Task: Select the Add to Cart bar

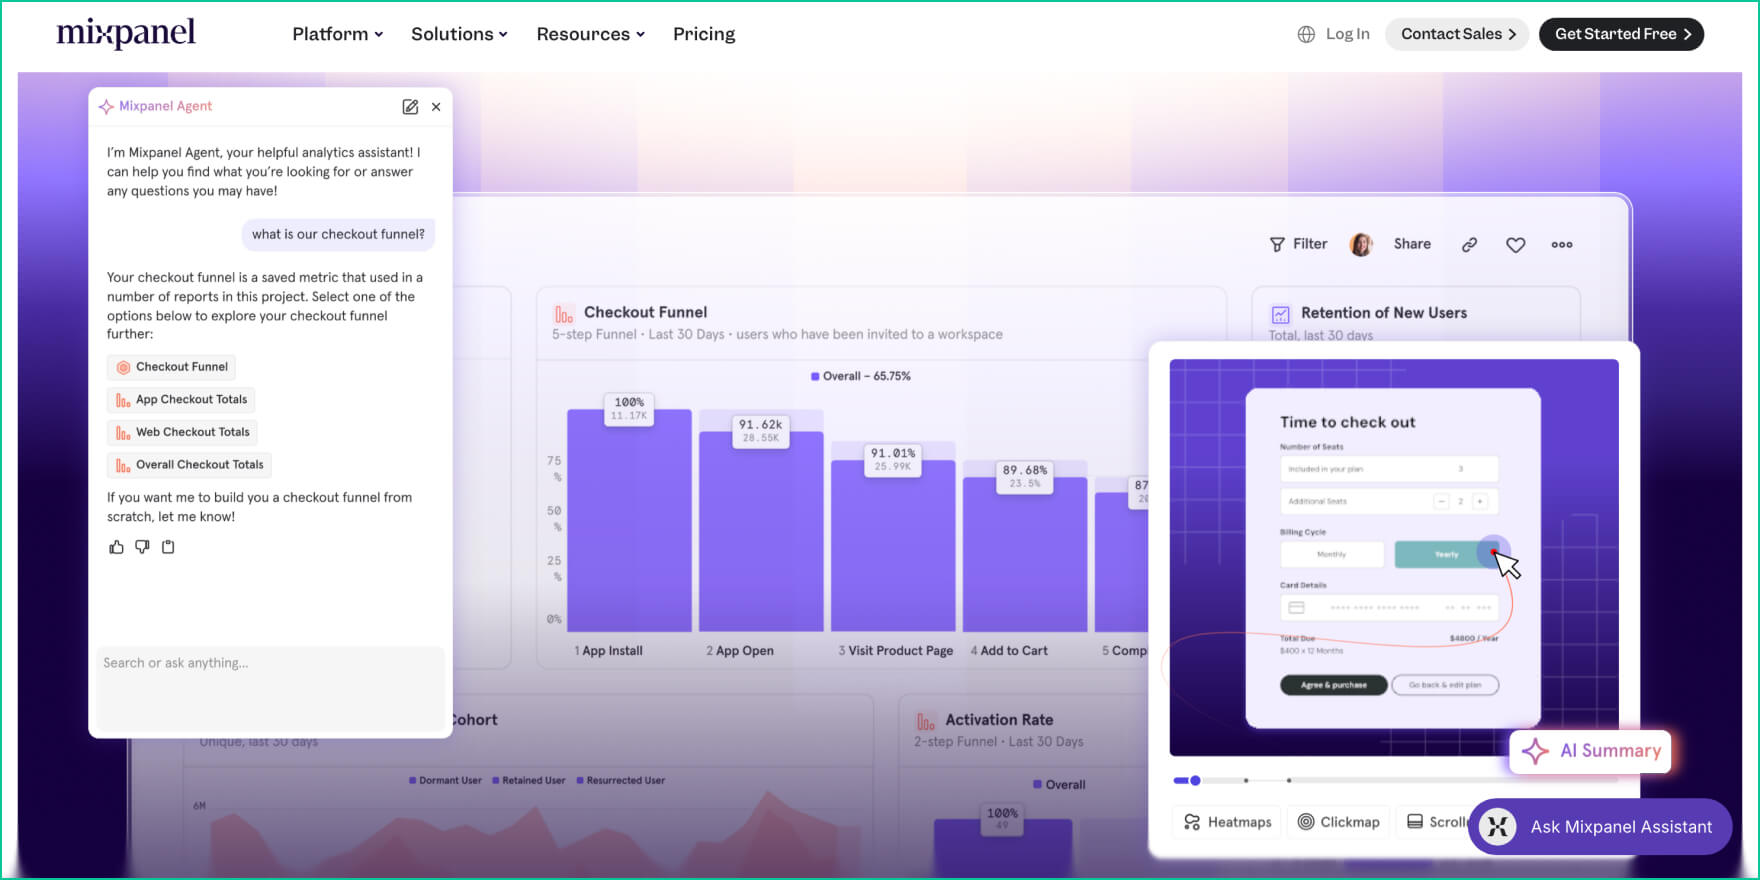Action: pyautogui.click(x=1025, y=554)
